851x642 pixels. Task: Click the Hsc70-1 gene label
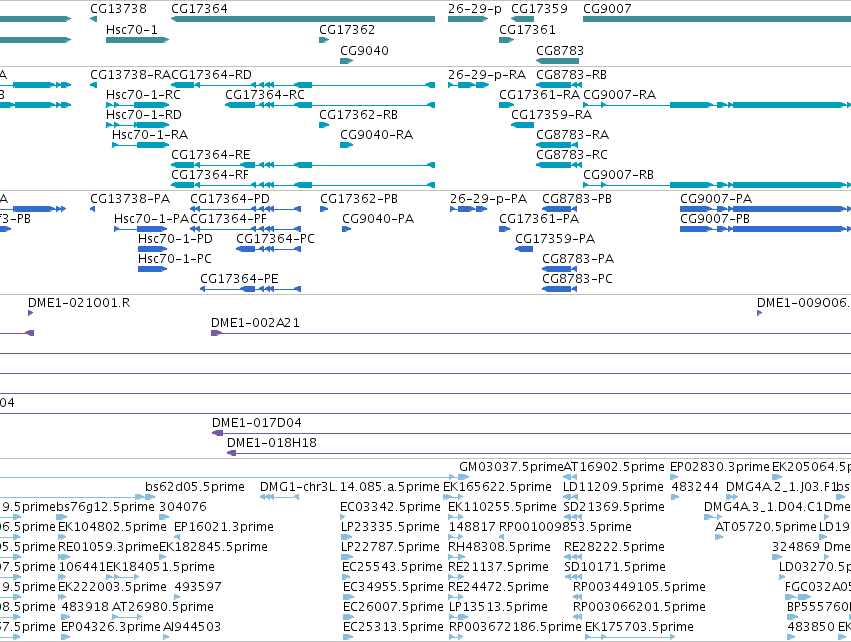[132, 29]
